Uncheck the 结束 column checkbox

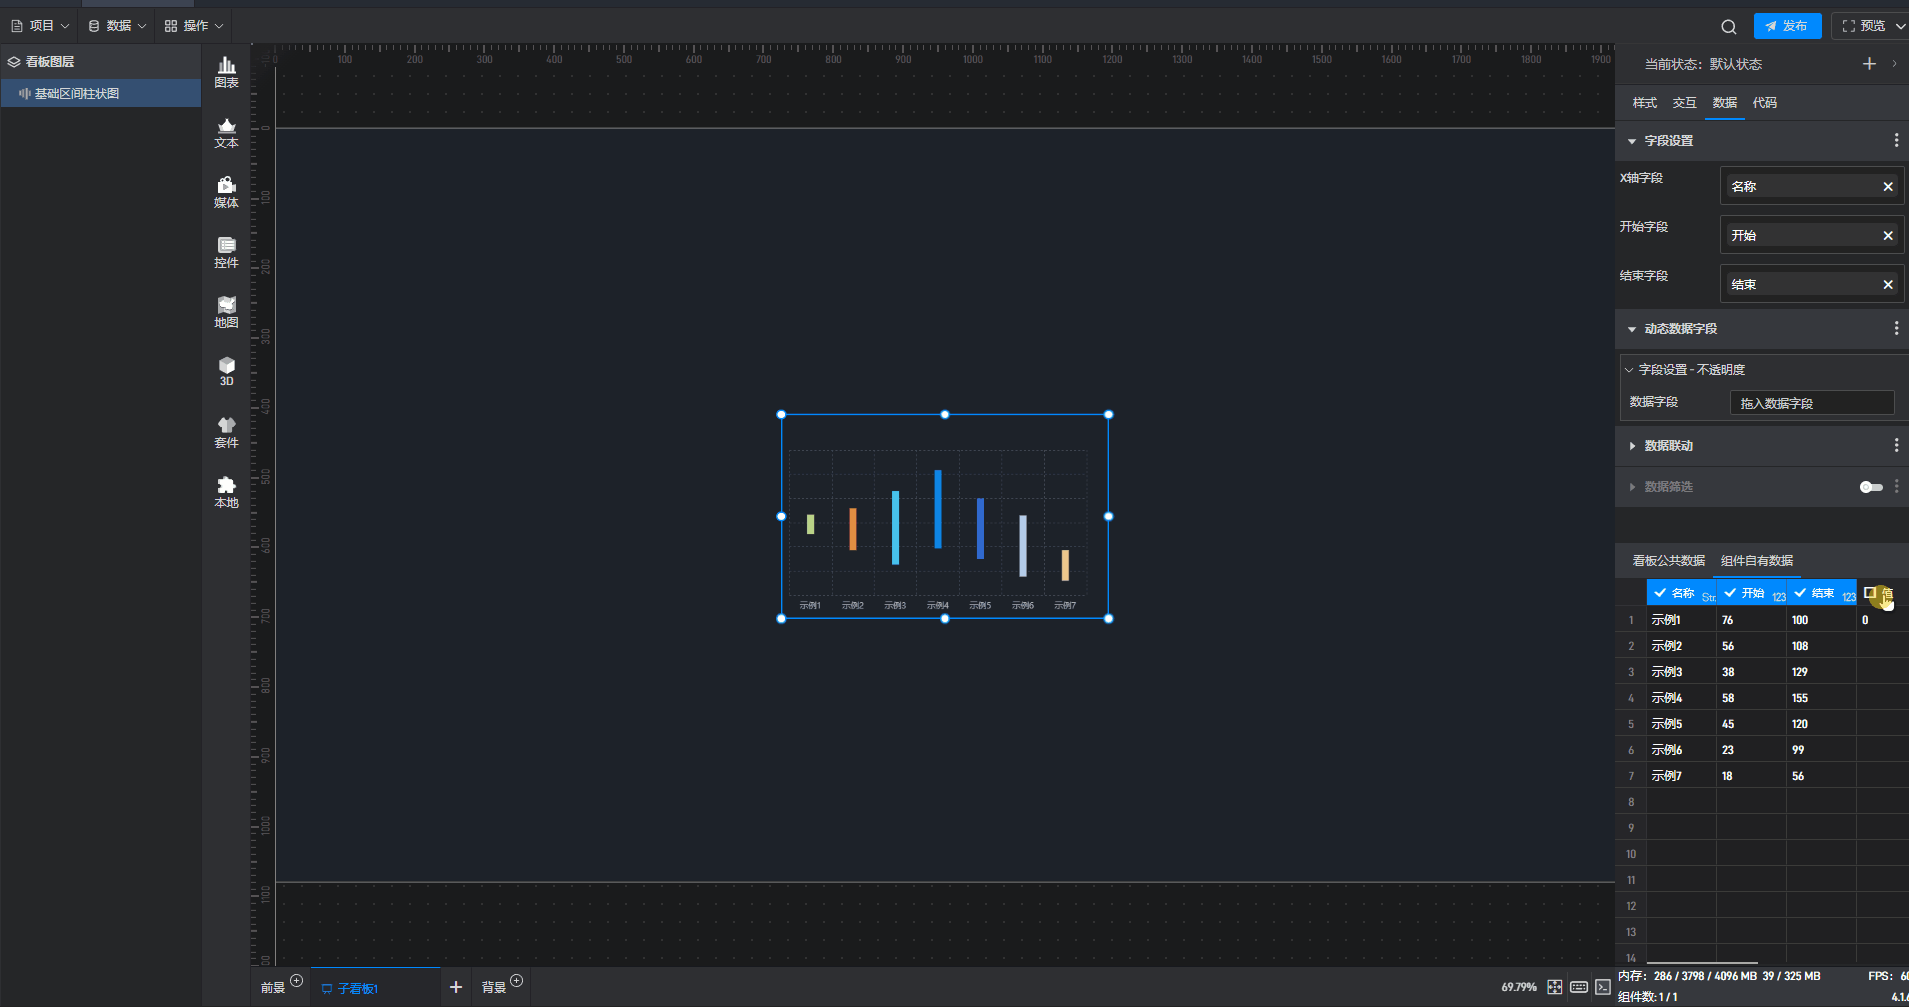point(1800,593)
